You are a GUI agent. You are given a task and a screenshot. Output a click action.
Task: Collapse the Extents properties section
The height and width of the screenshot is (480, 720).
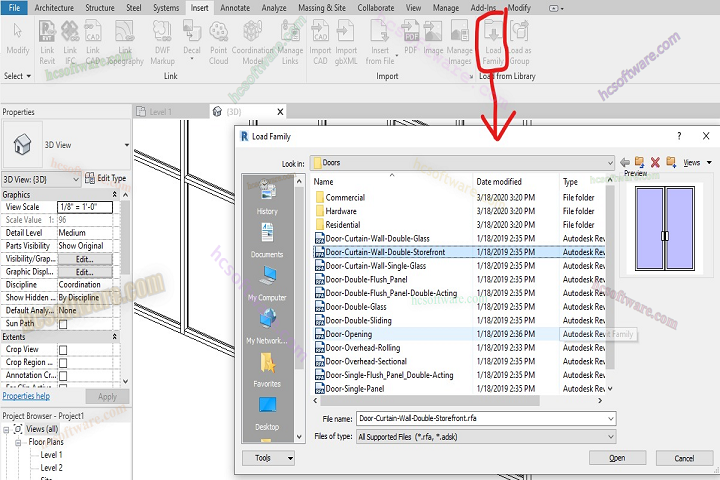[115, 337]
